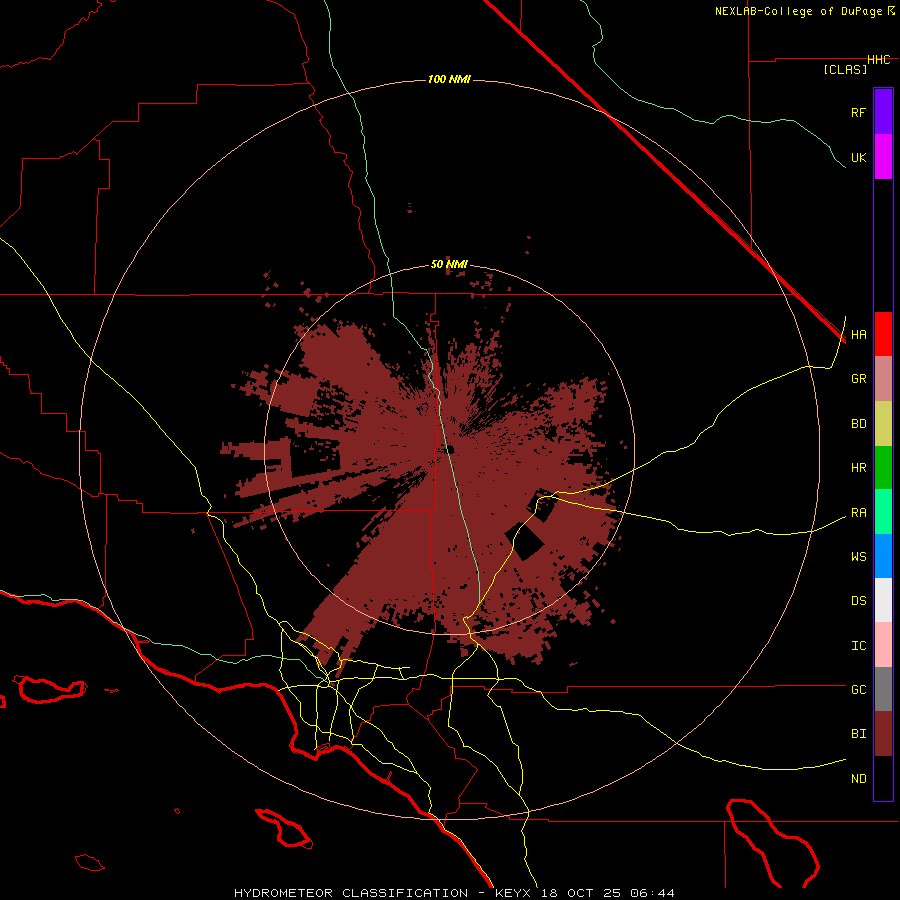The height and width of the screenshot is (900, 900).
Task: Click the GR legend label
Action: [858, 379]
